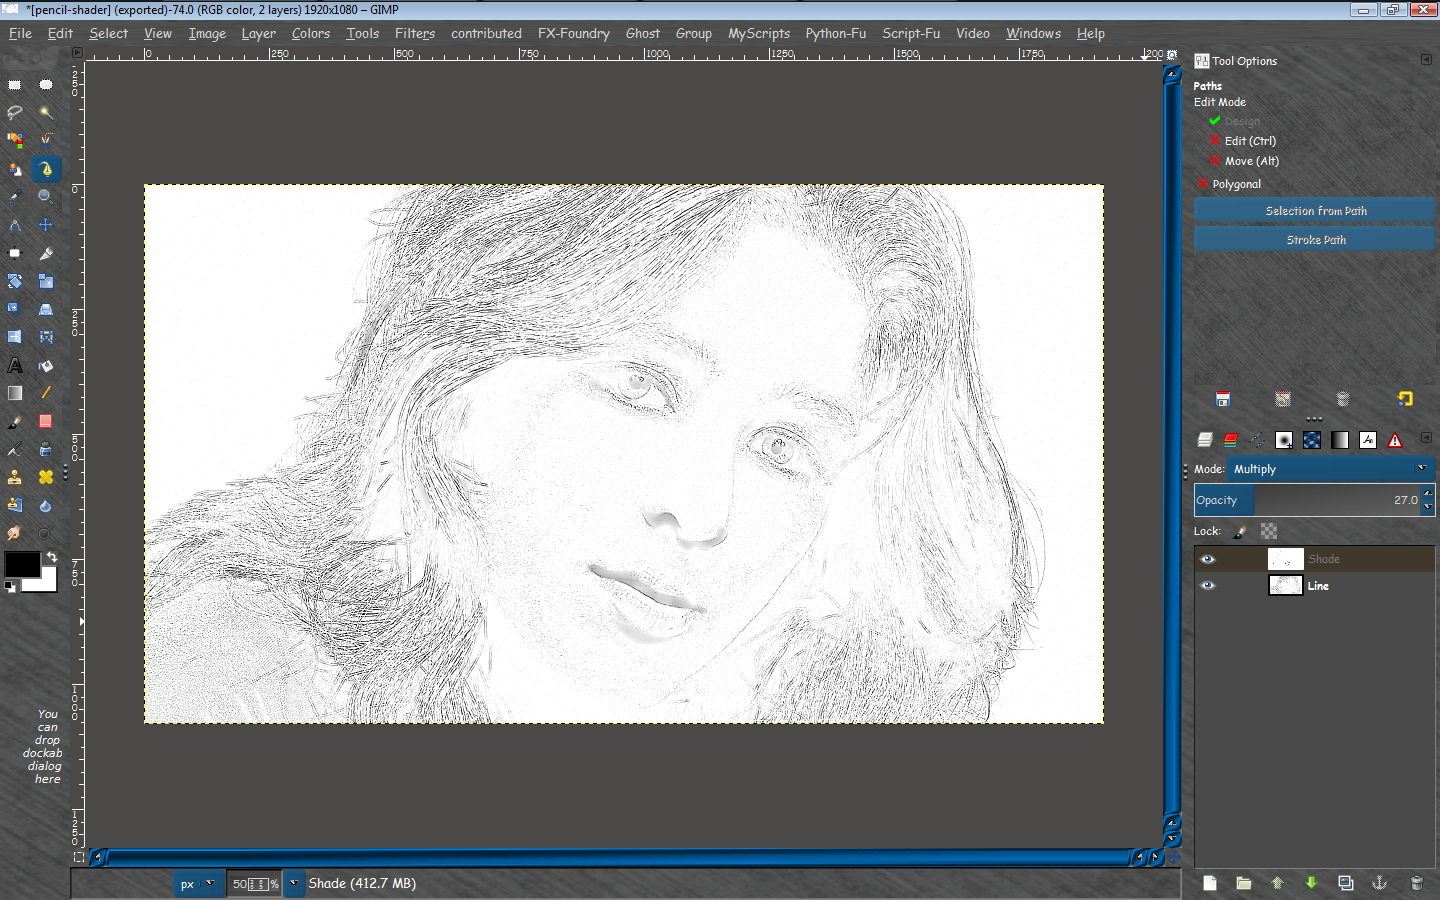Select the Zoom magnifier tool
The height and width of the screenshot is (900, 1440).
46,197
